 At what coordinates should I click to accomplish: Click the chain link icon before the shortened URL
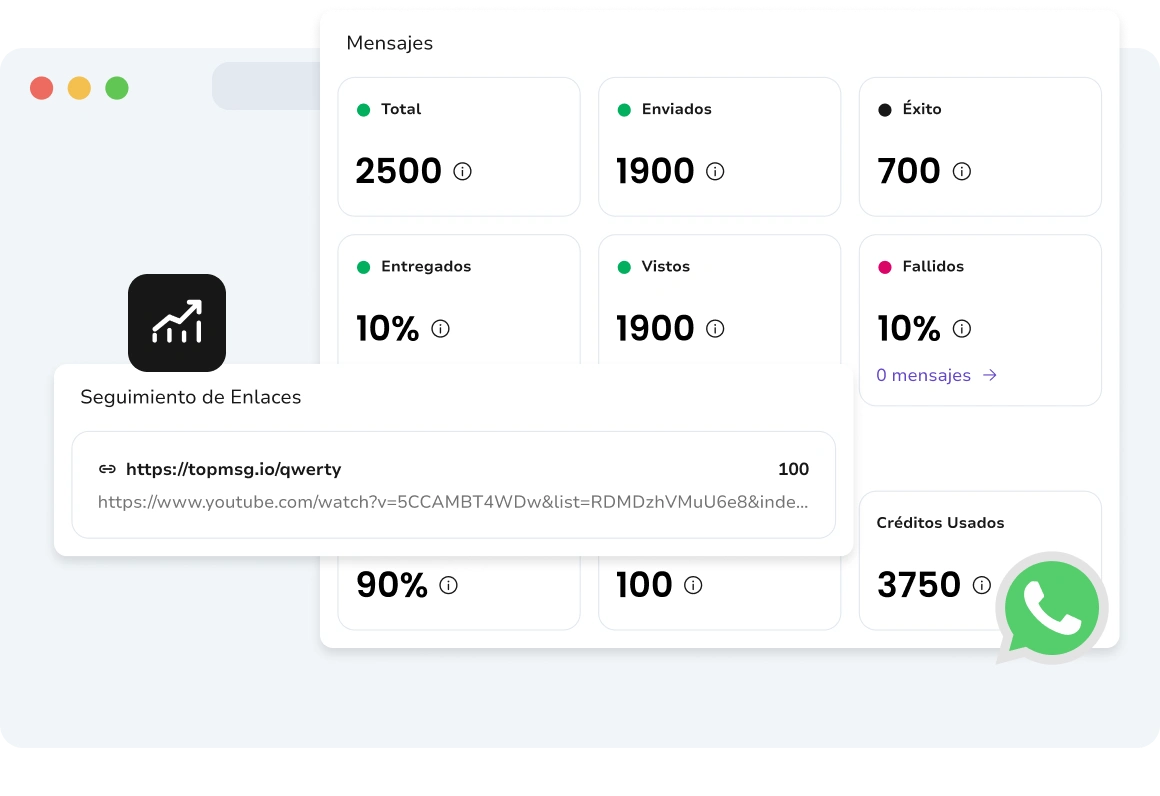107,469
